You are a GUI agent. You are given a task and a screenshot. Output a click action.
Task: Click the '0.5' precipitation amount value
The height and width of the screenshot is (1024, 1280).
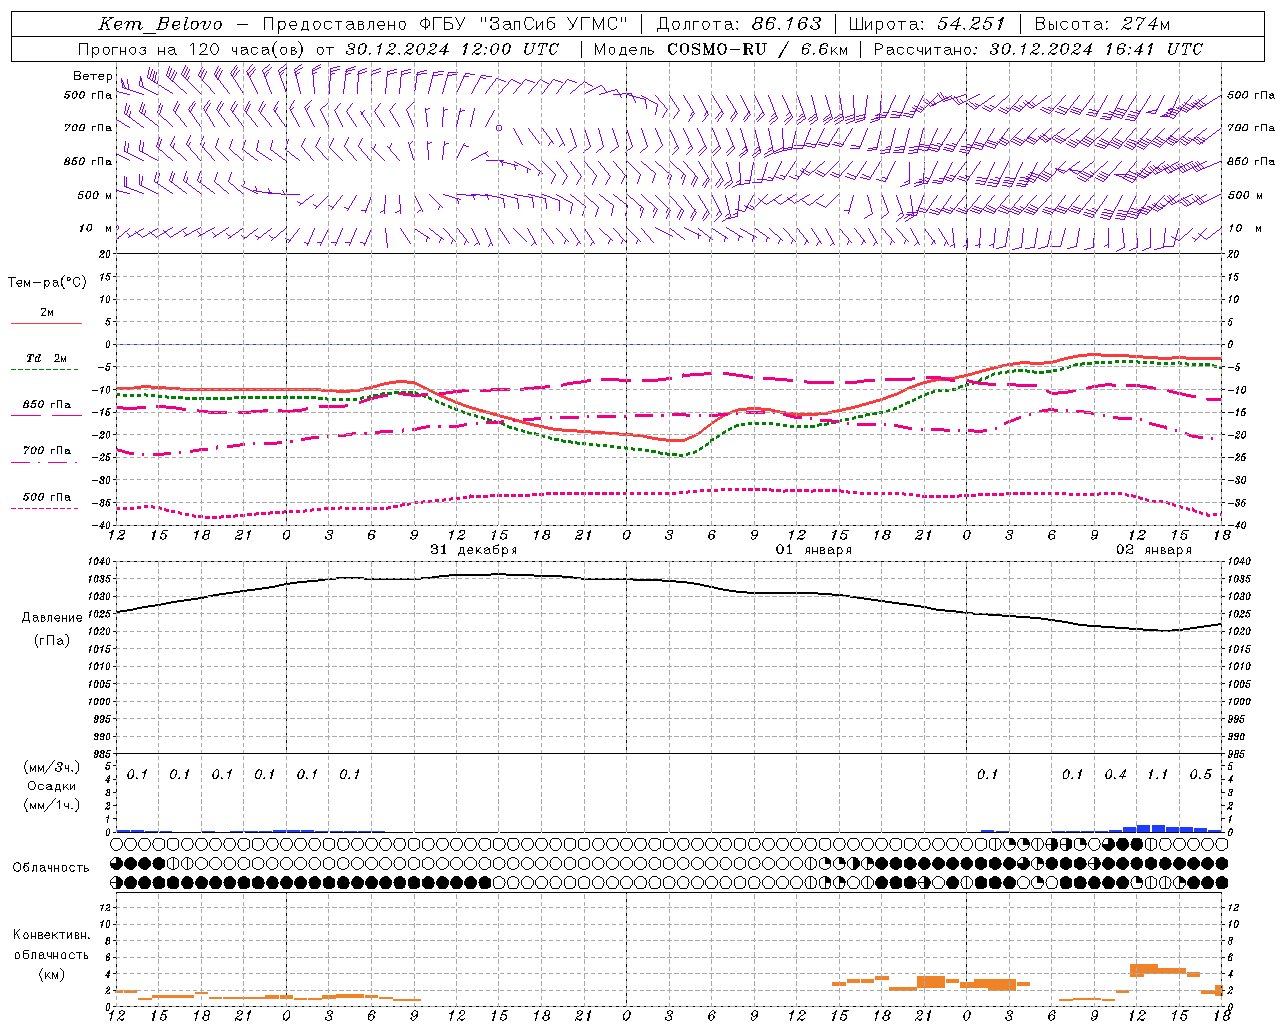pyautogui.click(x=1200, y=775)
